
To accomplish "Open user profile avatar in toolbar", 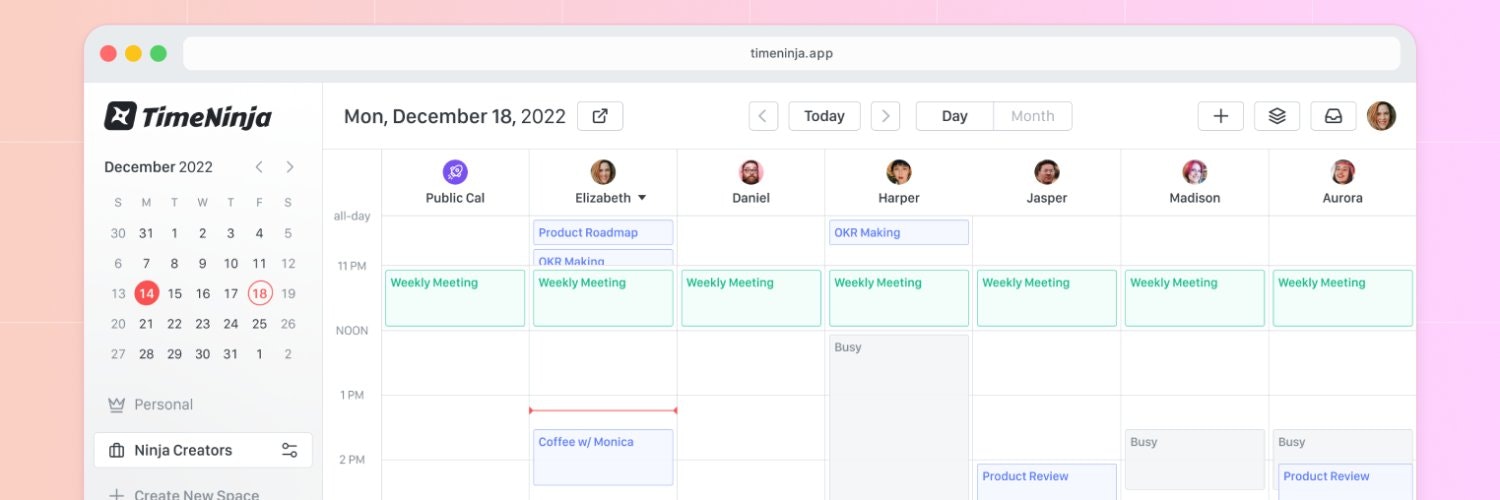I will [x=1381, y=116].
